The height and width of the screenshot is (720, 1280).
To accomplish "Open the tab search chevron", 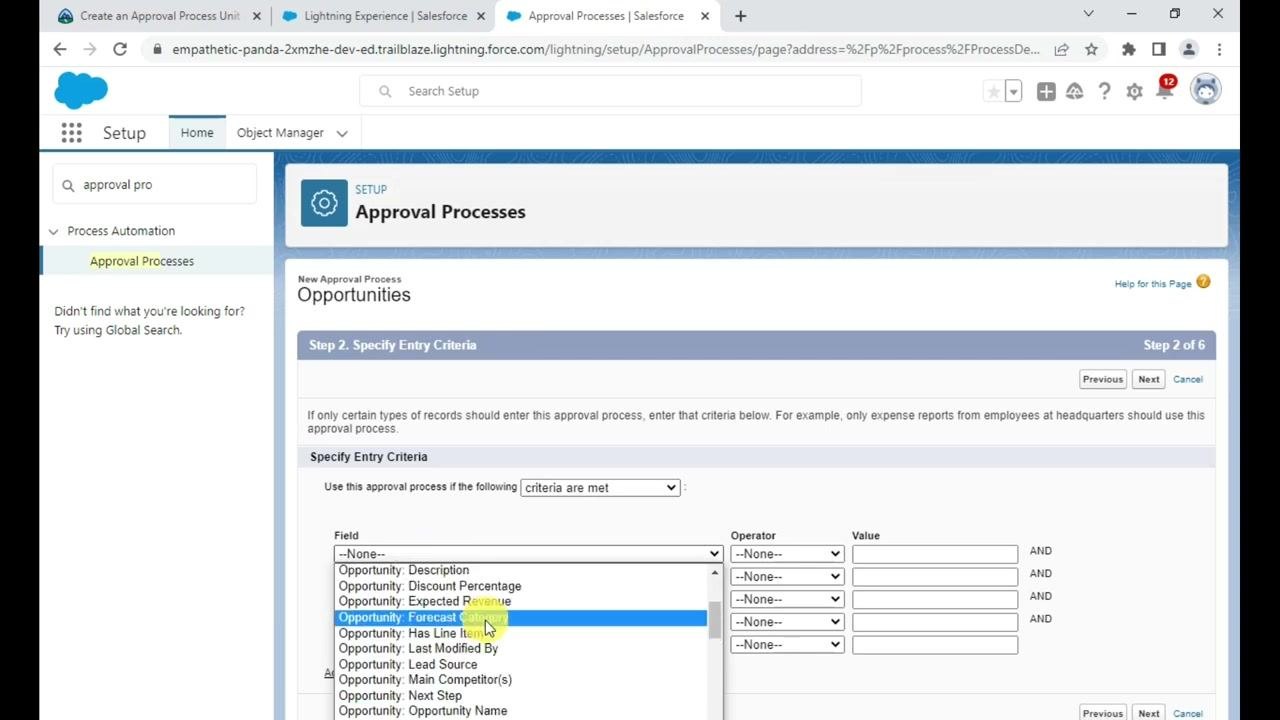I will tap(1089, 14).
